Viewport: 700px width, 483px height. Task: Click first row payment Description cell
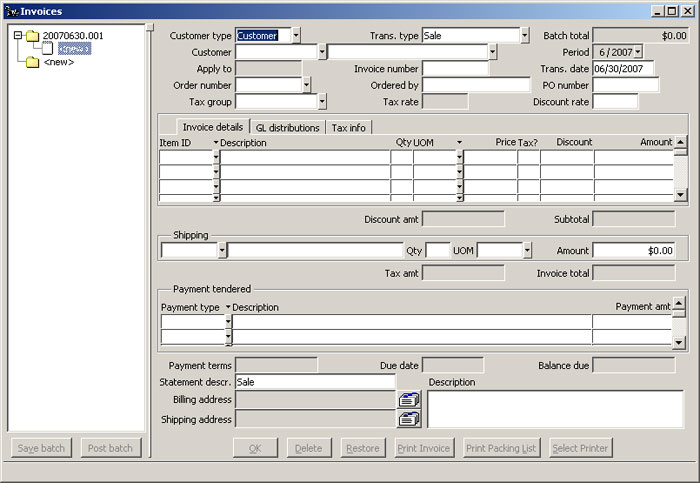point(412,321)
